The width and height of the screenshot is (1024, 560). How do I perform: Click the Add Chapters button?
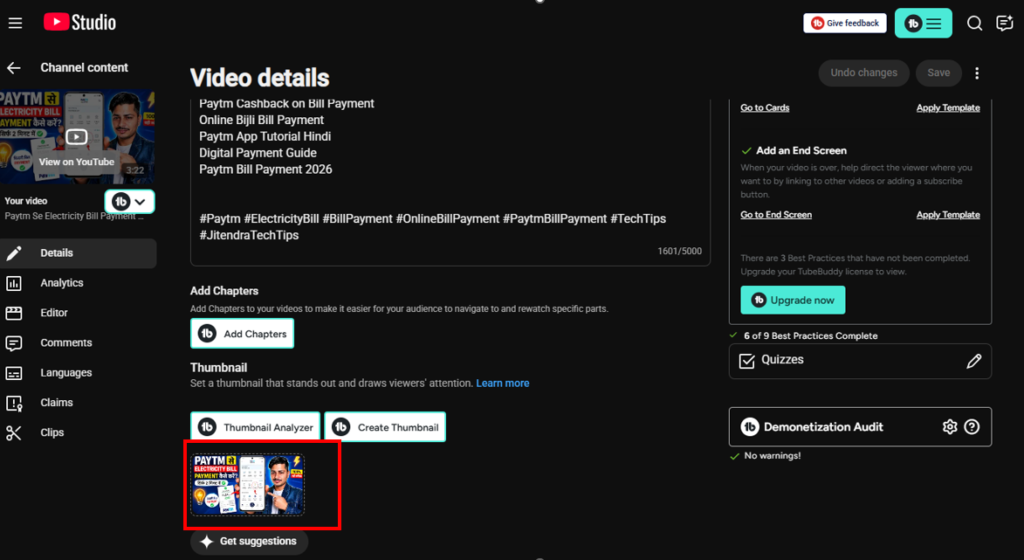(x=242, y=334)
